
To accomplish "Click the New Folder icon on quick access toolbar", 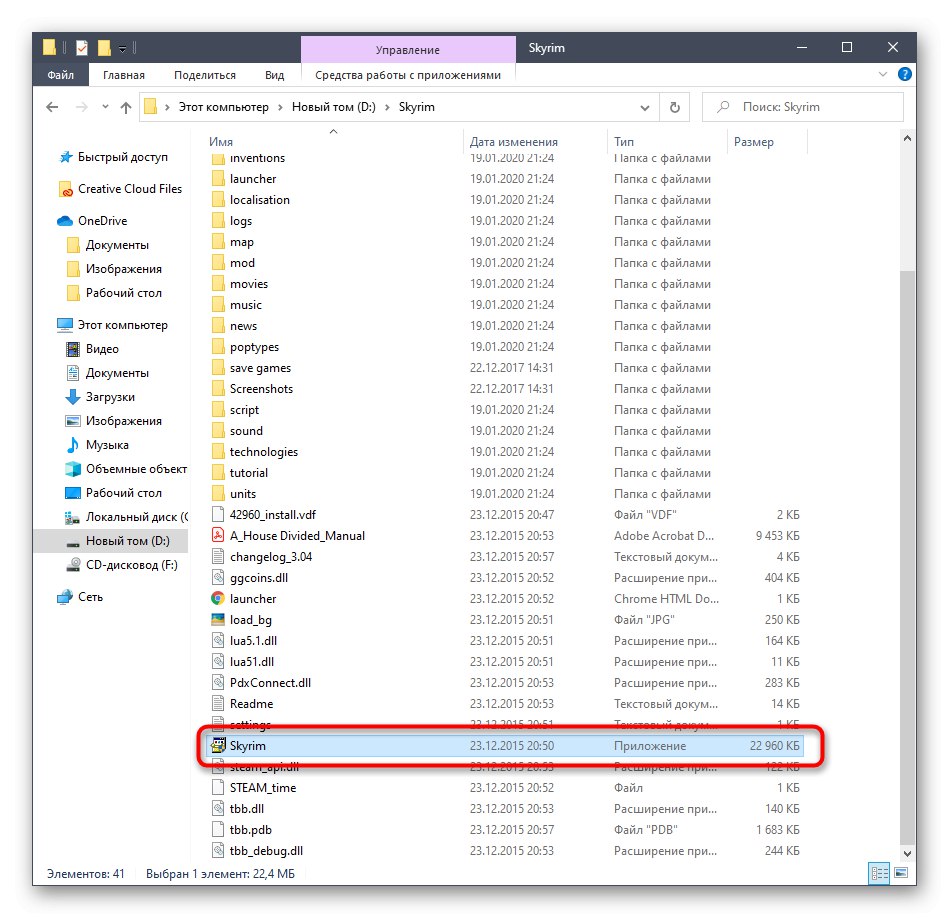I will (104, 46).
